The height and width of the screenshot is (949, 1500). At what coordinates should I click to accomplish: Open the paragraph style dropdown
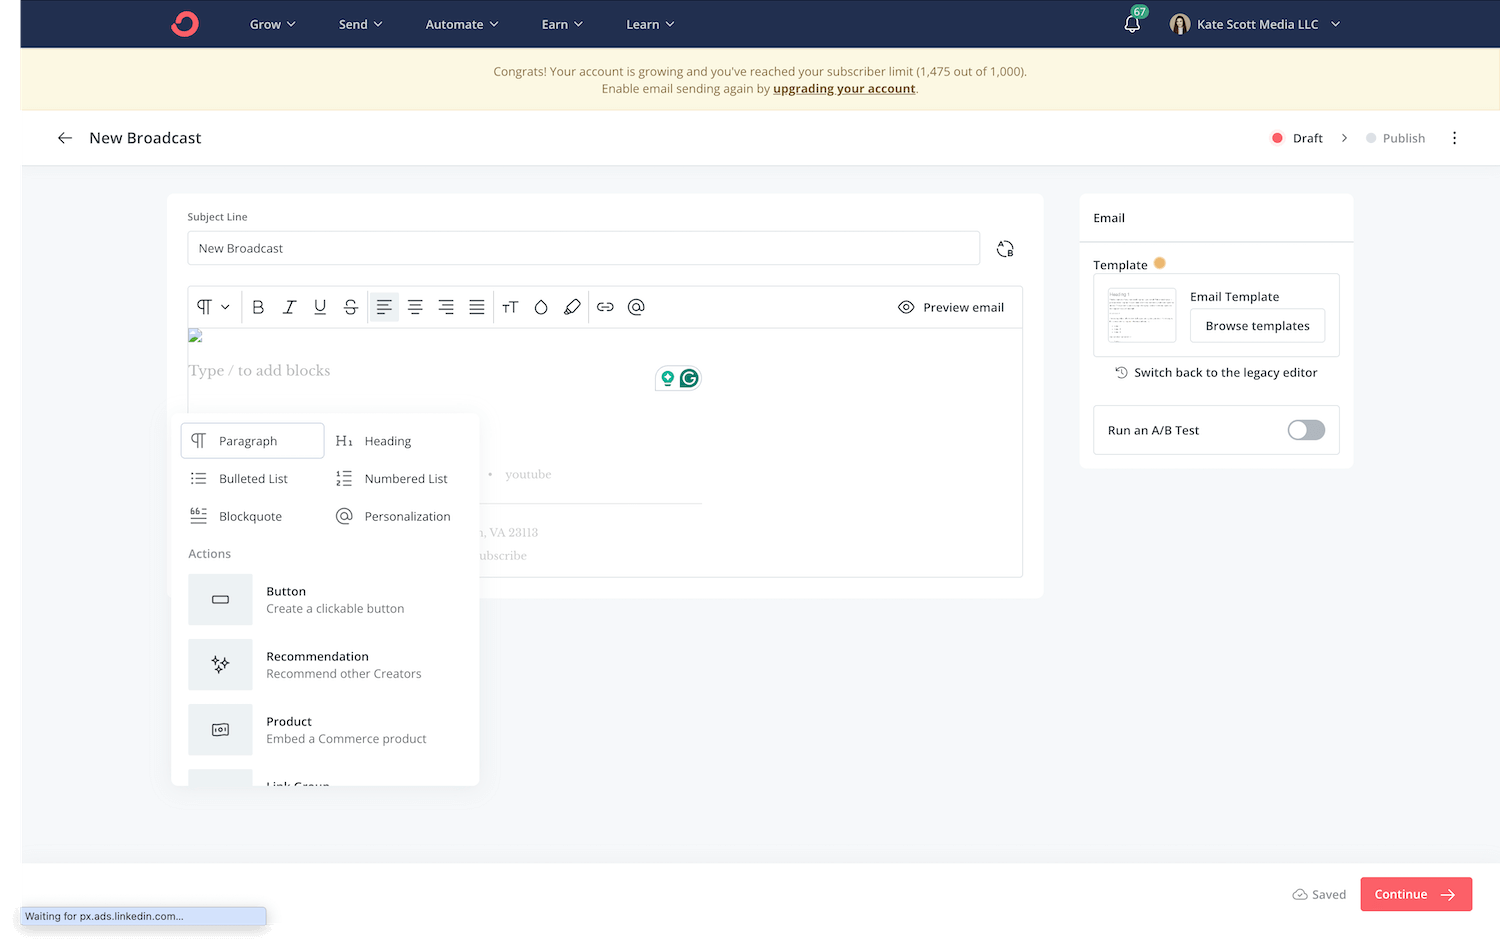[212, 307]
